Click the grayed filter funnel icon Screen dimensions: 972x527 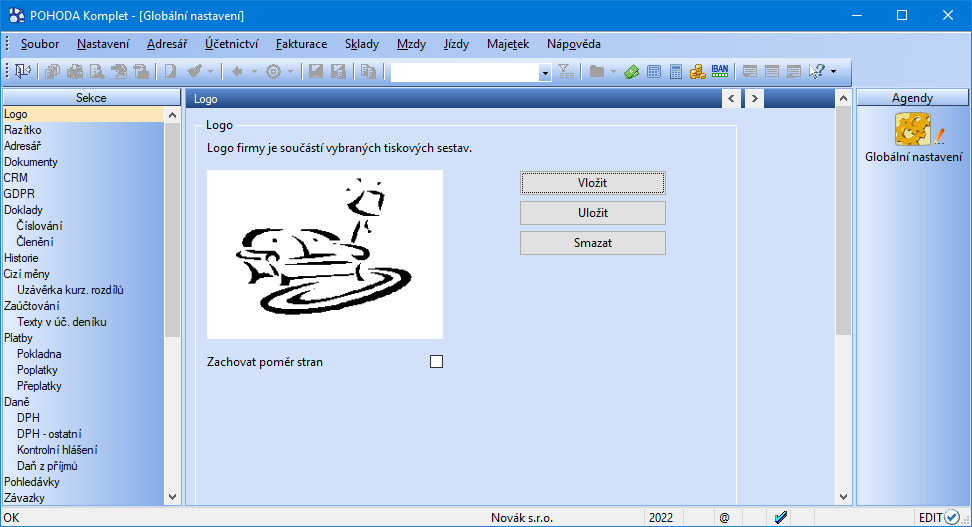click(x=566, y=71)
